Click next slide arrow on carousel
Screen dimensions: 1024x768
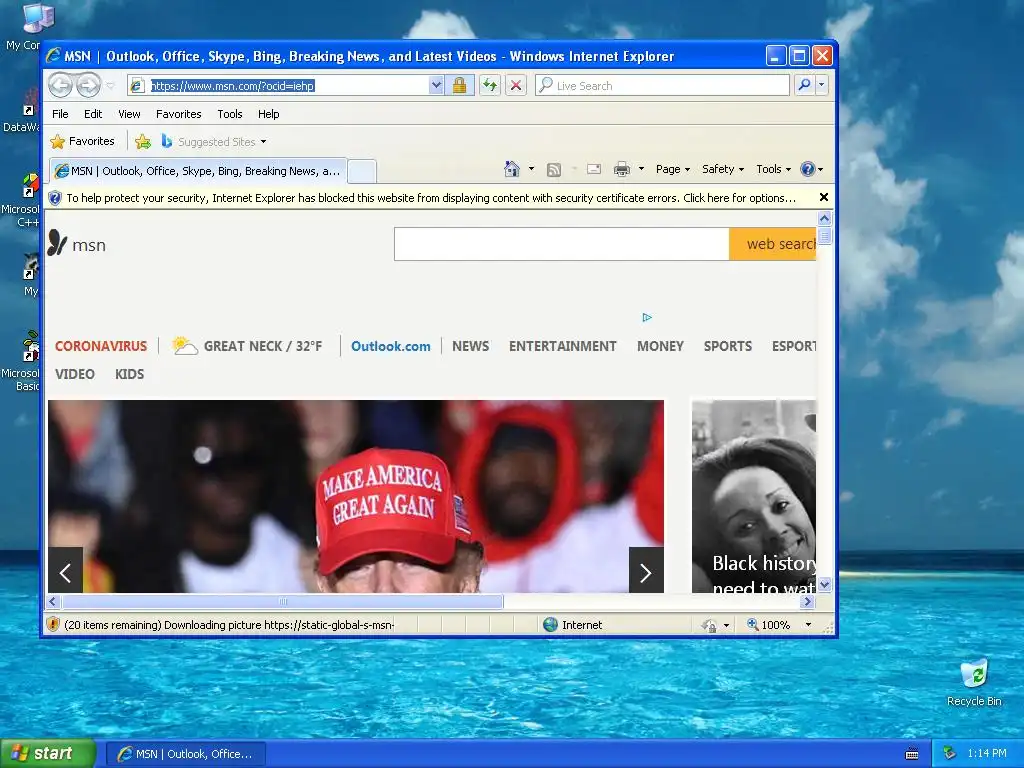(x=646, y=571)
